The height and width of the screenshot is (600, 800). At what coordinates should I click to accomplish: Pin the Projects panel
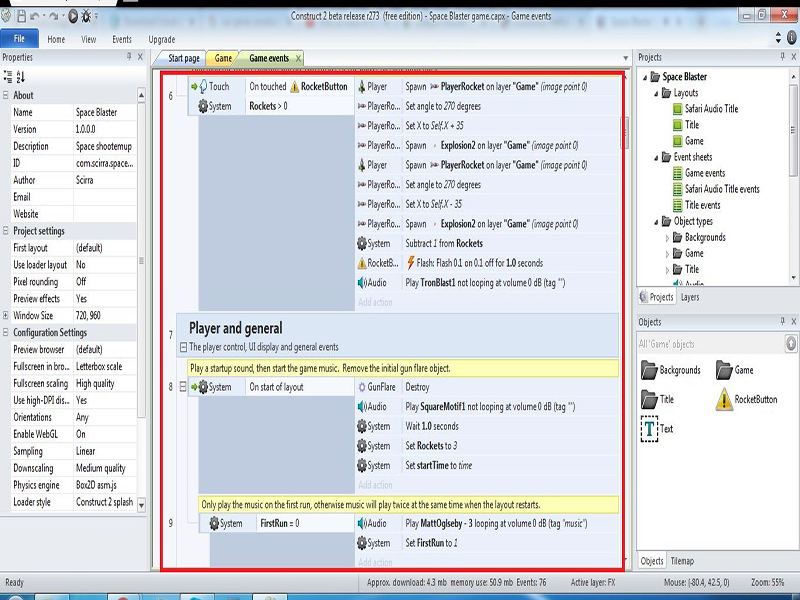783,57
